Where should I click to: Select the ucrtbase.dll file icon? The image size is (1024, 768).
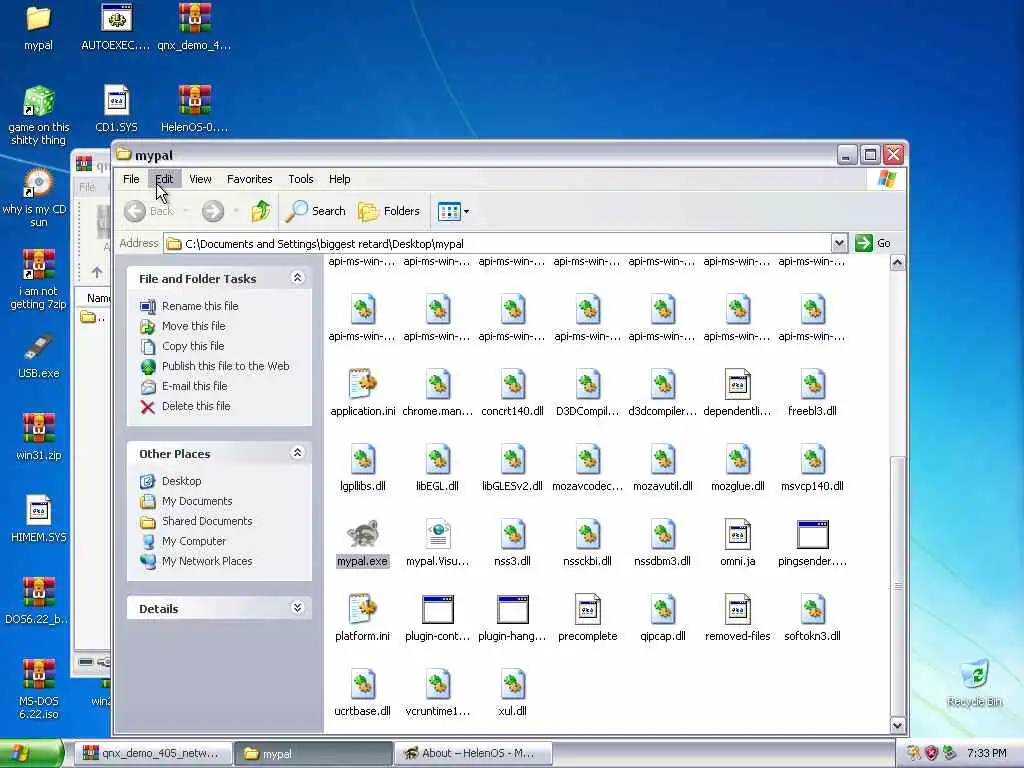tap(362, 684)
